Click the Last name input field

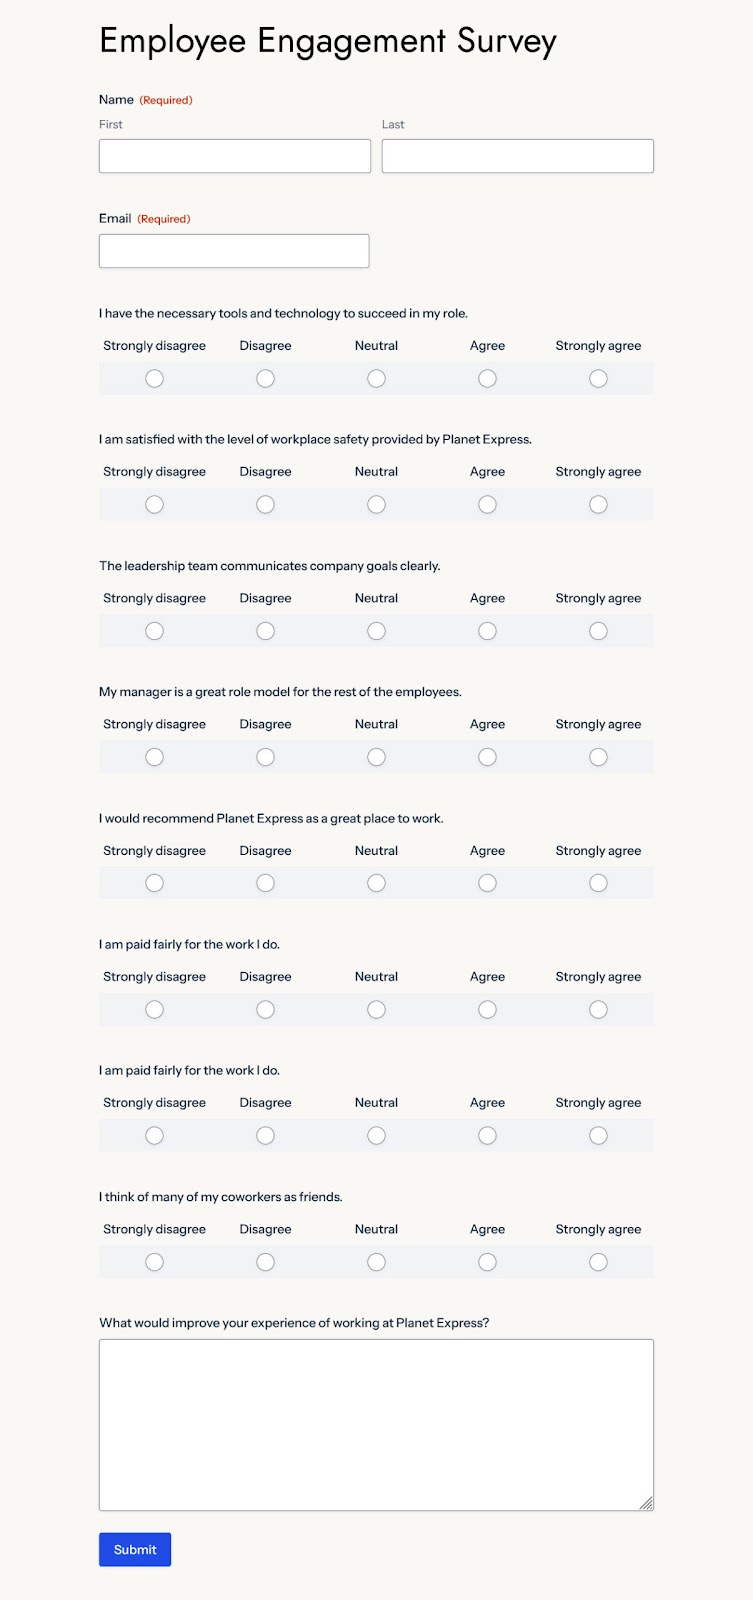(518, 156)
